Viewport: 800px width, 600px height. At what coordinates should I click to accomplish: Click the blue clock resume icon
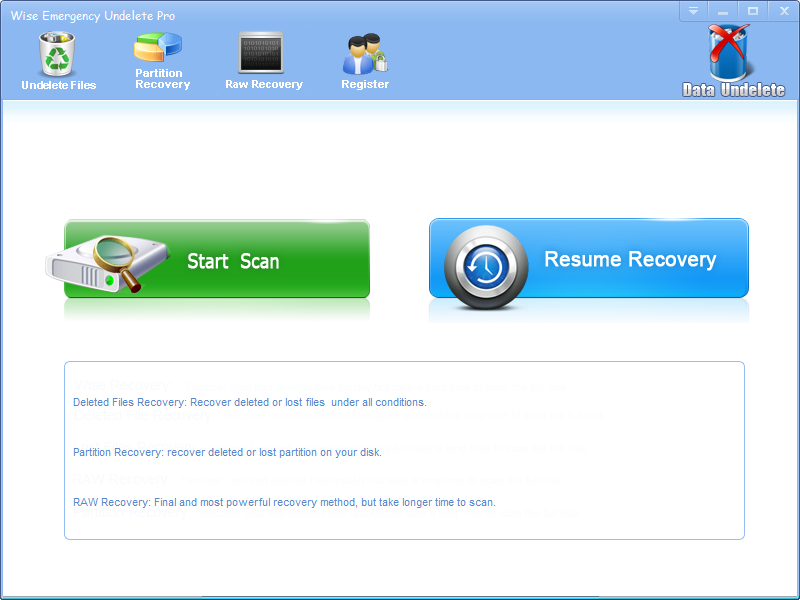485,266
